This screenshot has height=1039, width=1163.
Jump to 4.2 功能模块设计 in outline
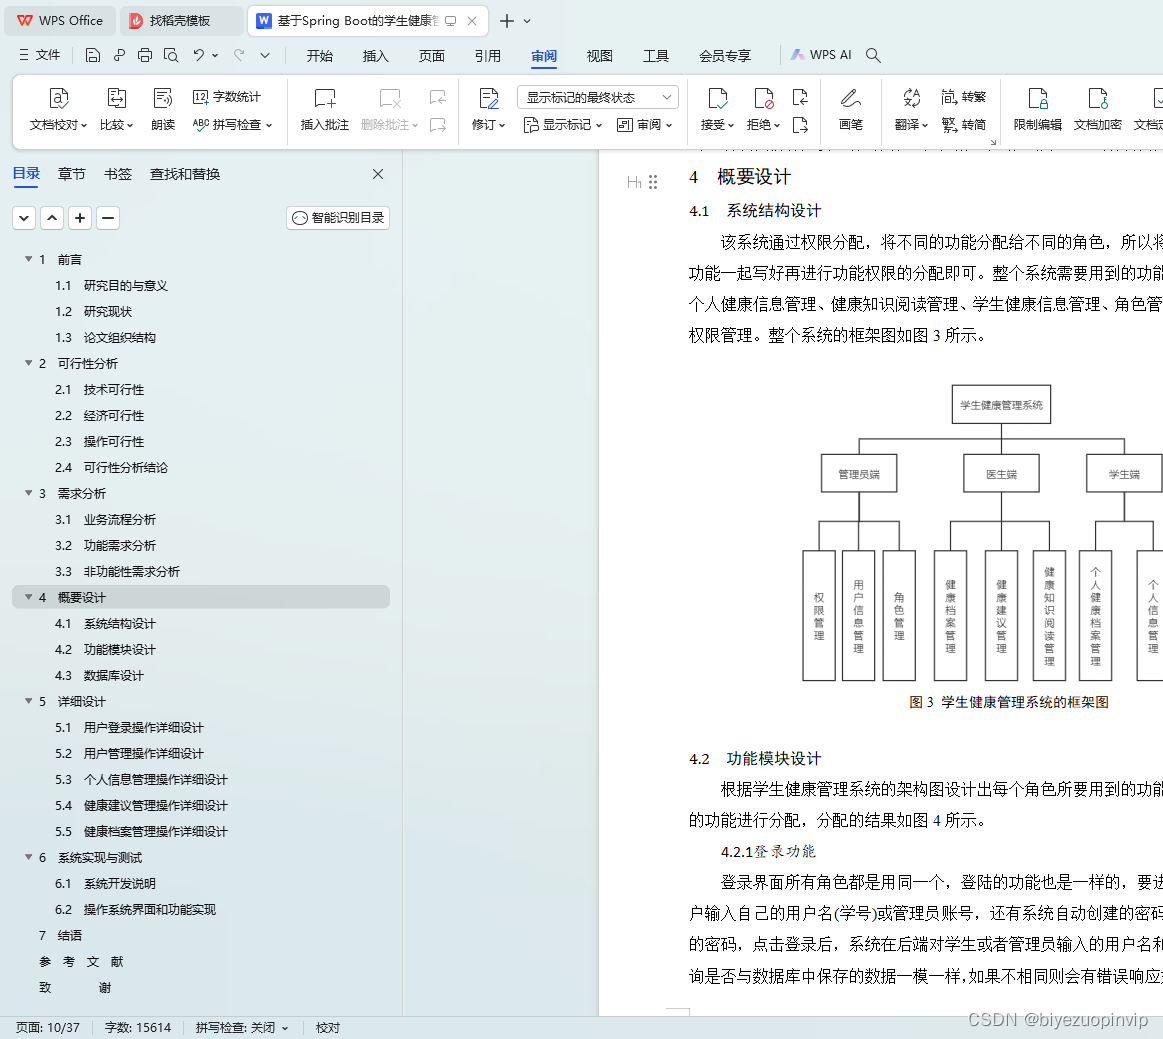[x=105, y=649]
